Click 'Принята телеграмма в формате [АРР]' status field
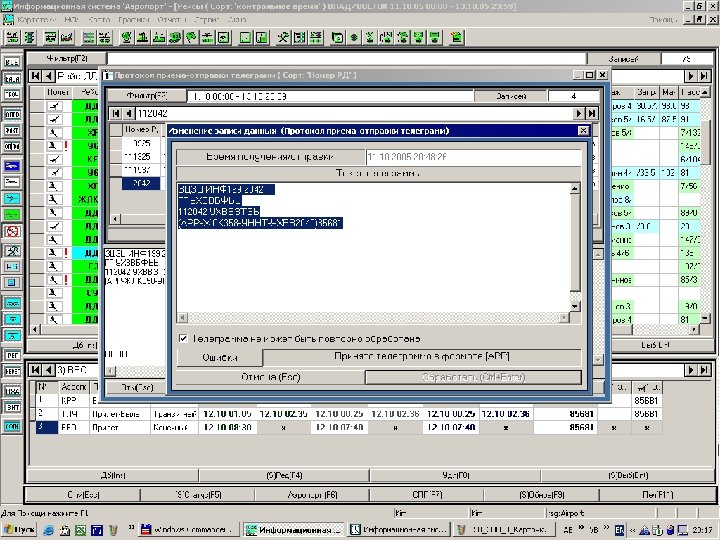The height and width of the screenshot is (540, 720). (x=422, y=356)
